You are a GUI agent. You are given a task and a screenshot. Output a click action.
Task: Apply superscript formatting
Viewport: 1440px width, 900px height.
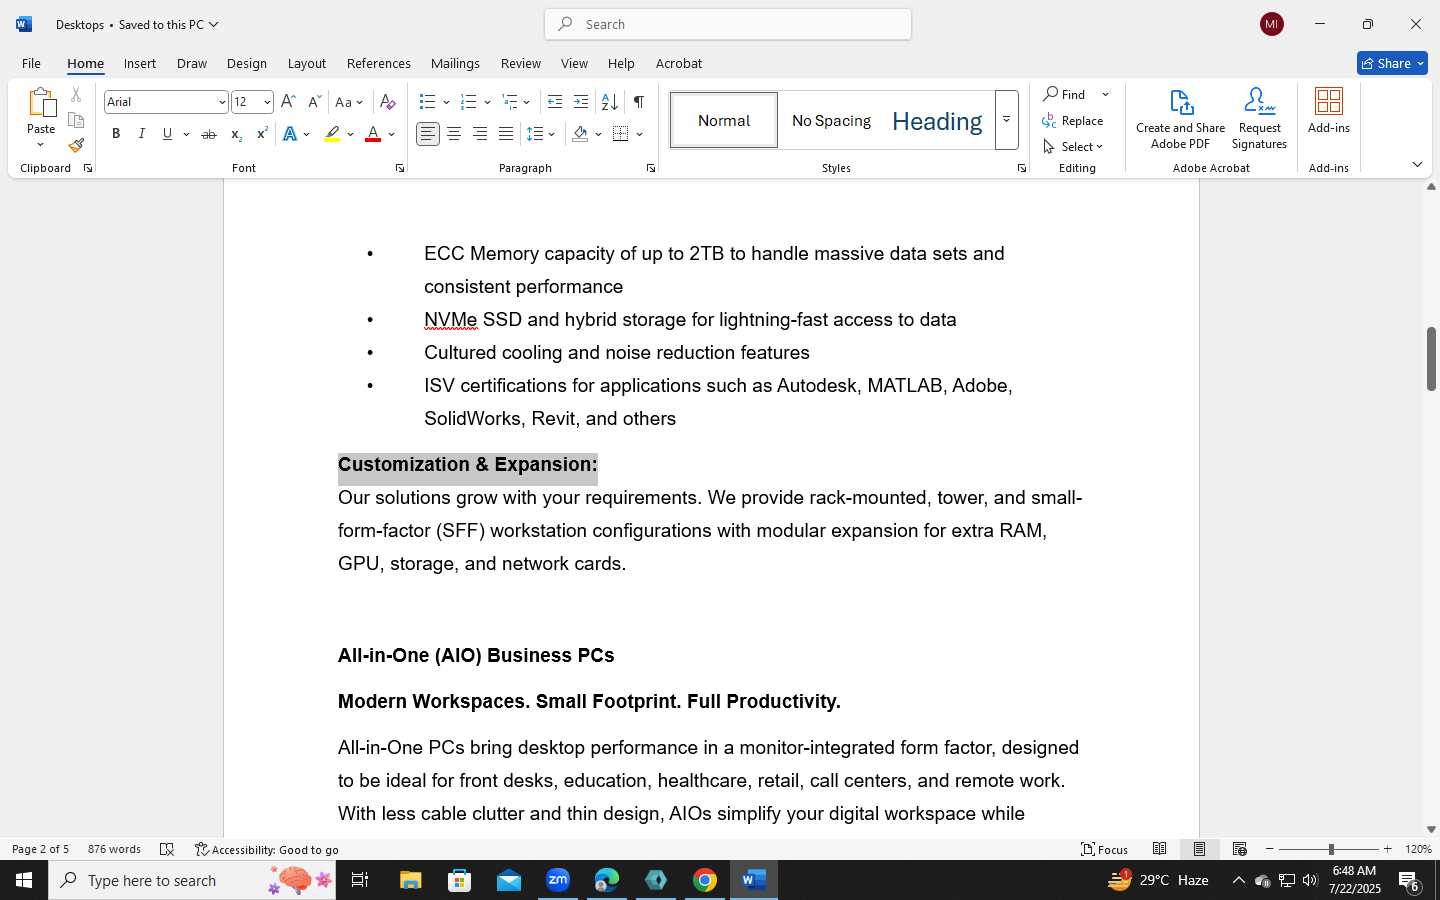click(x=262, y=134)
